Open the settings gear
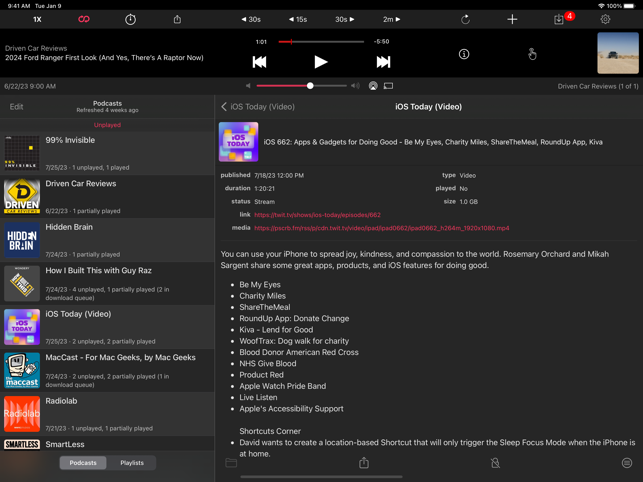This screenshot has width=643, height=482. point(605,19)
